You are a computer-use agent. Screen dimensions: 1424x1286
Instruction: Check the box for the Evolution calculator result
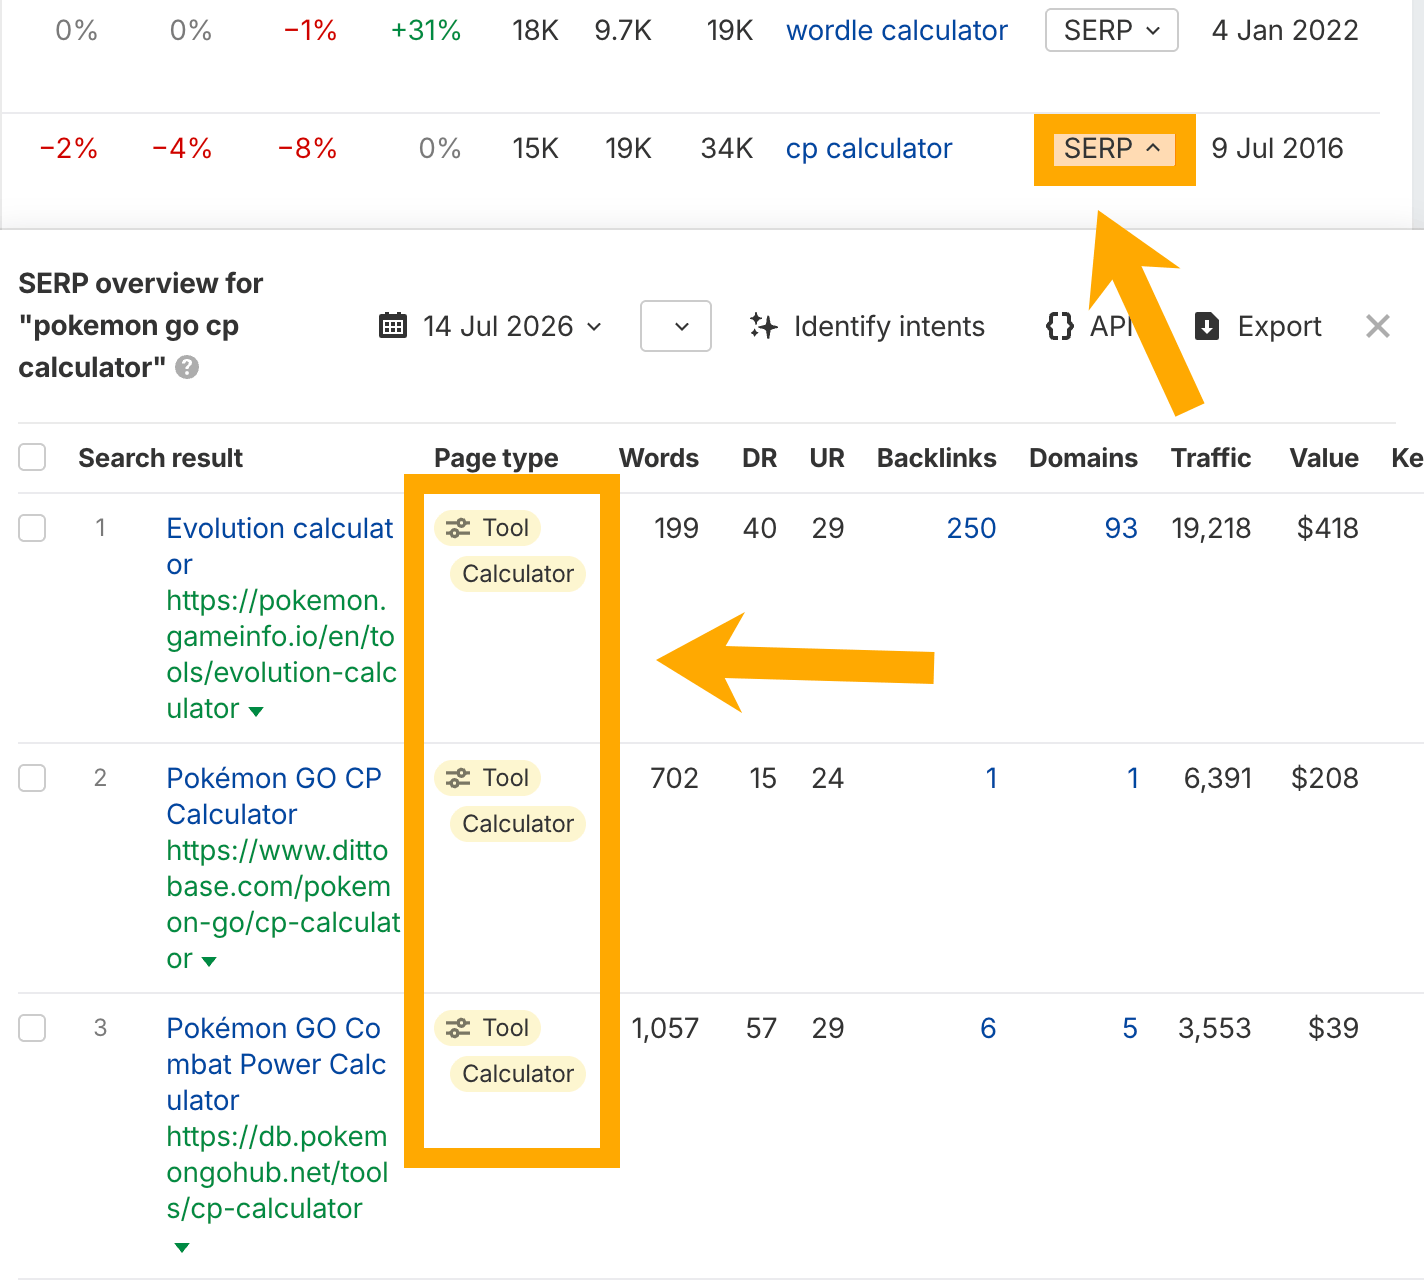tap(32, 528)
